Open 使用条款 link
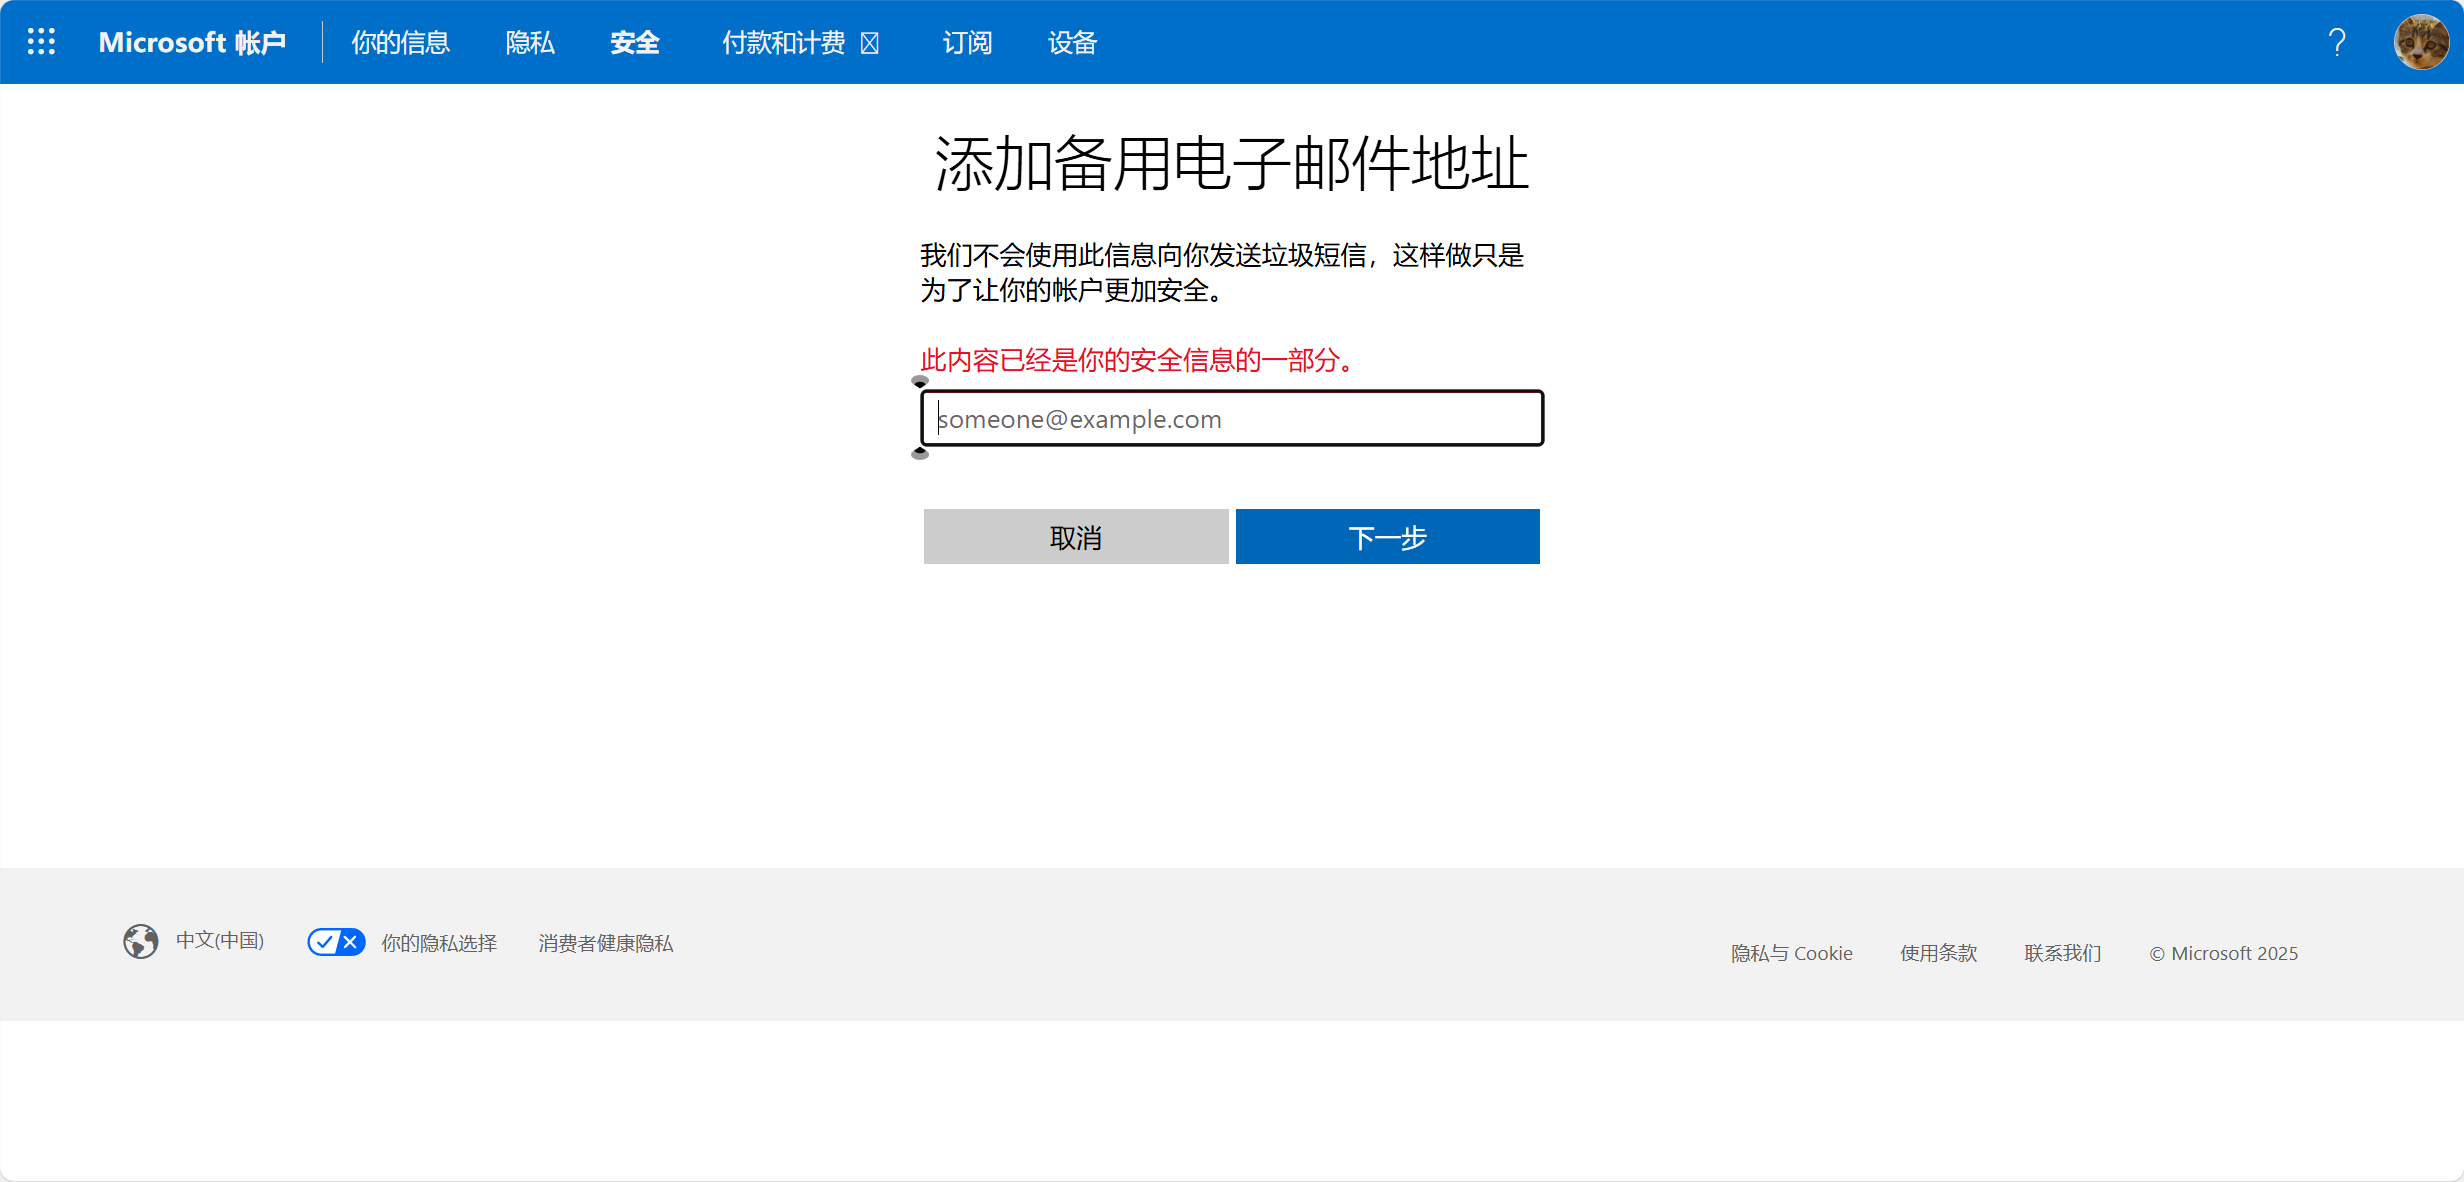This screenshot has width=2464, height=1182. 1939,953
